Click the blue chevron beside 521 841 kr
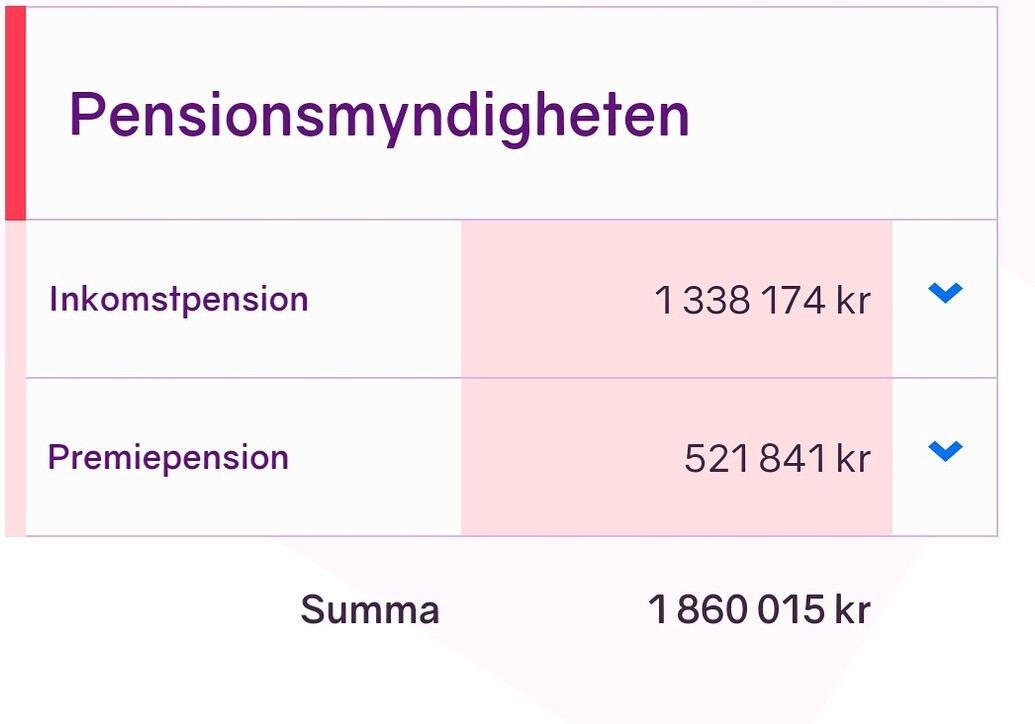Image resolution: width=1035 pixels, height=724 pixels. click(x=944, y=452)
